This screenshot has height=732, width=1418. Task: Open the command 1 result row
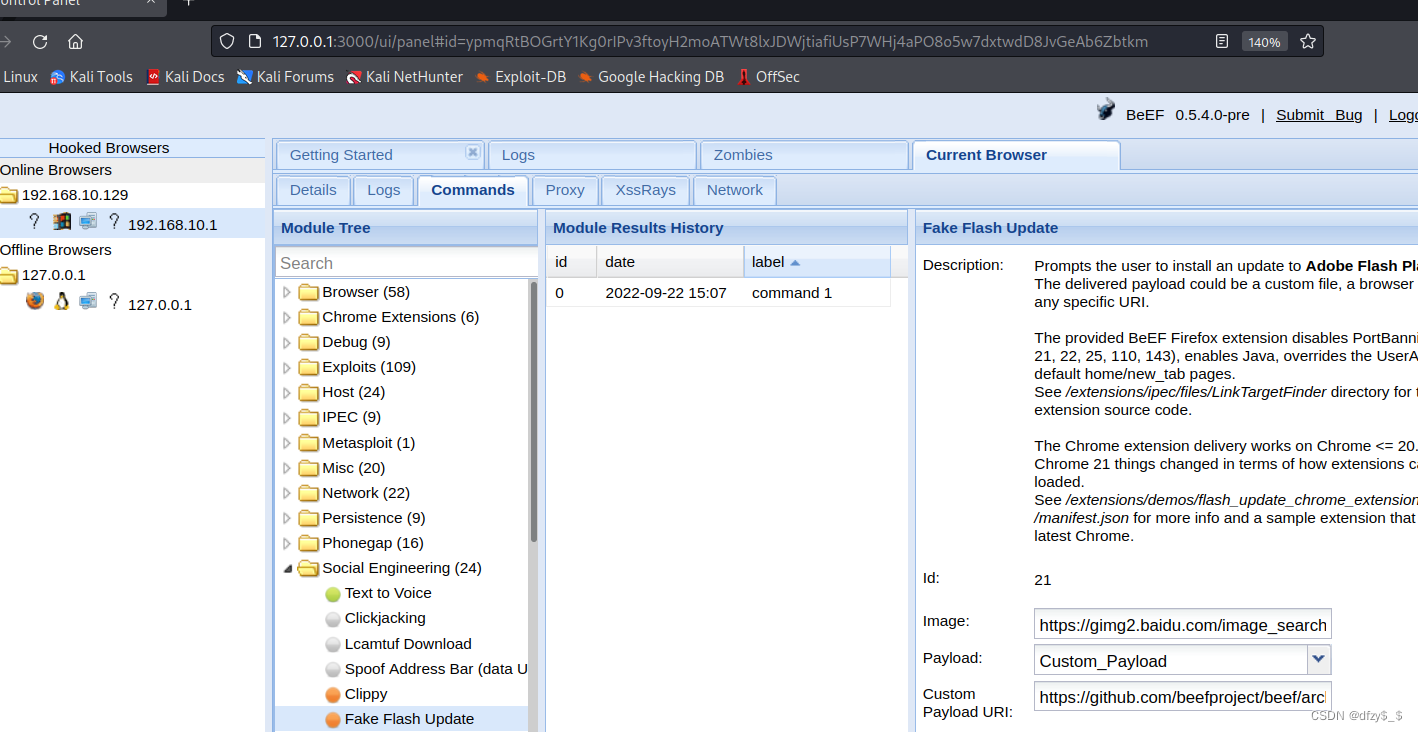pos(718,293)
